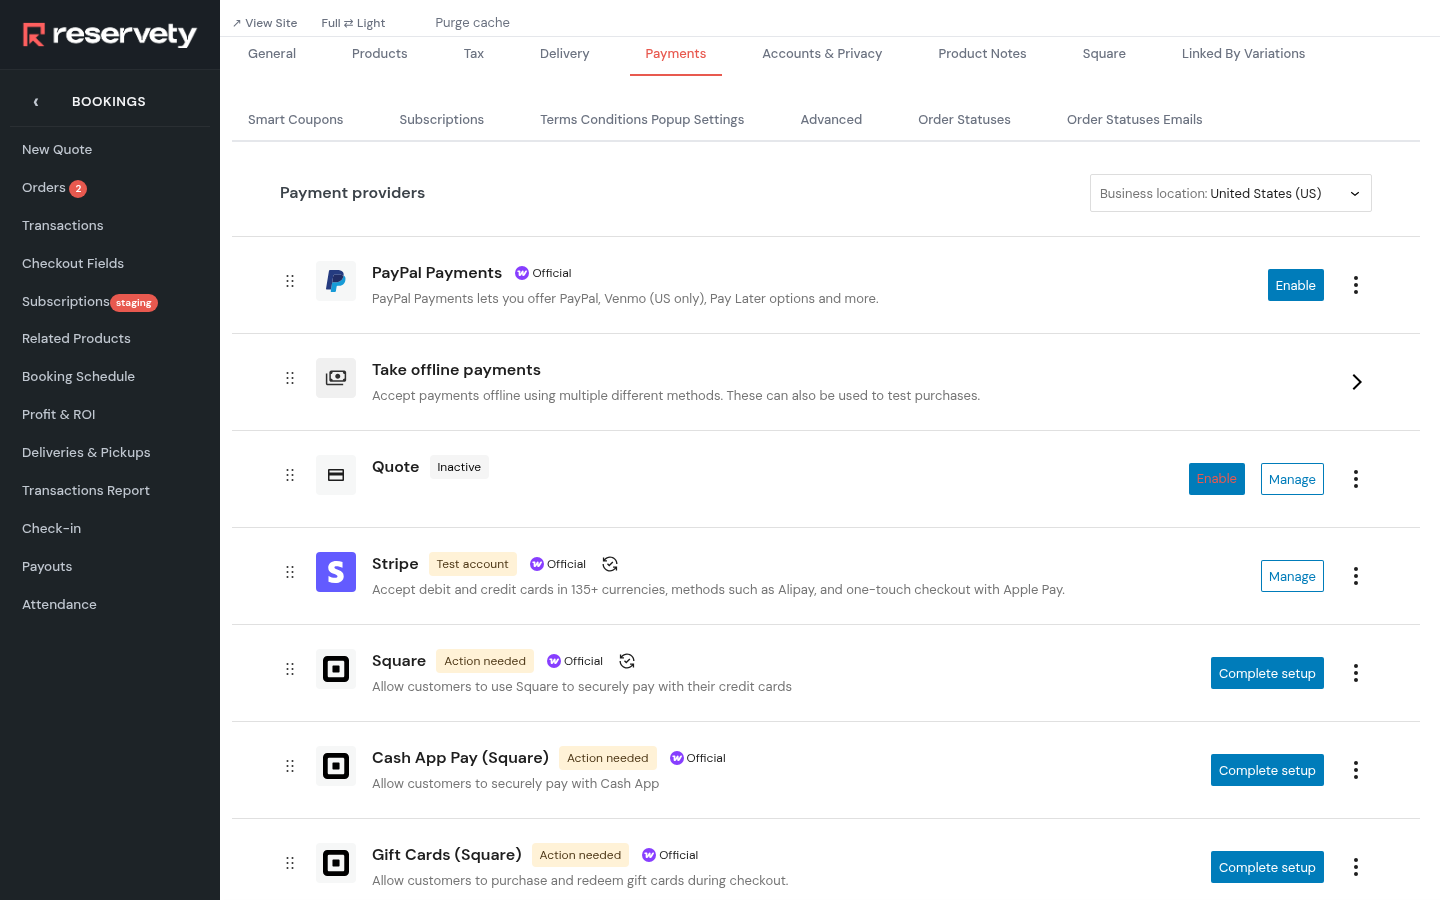
Task: Click Complete setup for Square
Action: (1267, 673)
